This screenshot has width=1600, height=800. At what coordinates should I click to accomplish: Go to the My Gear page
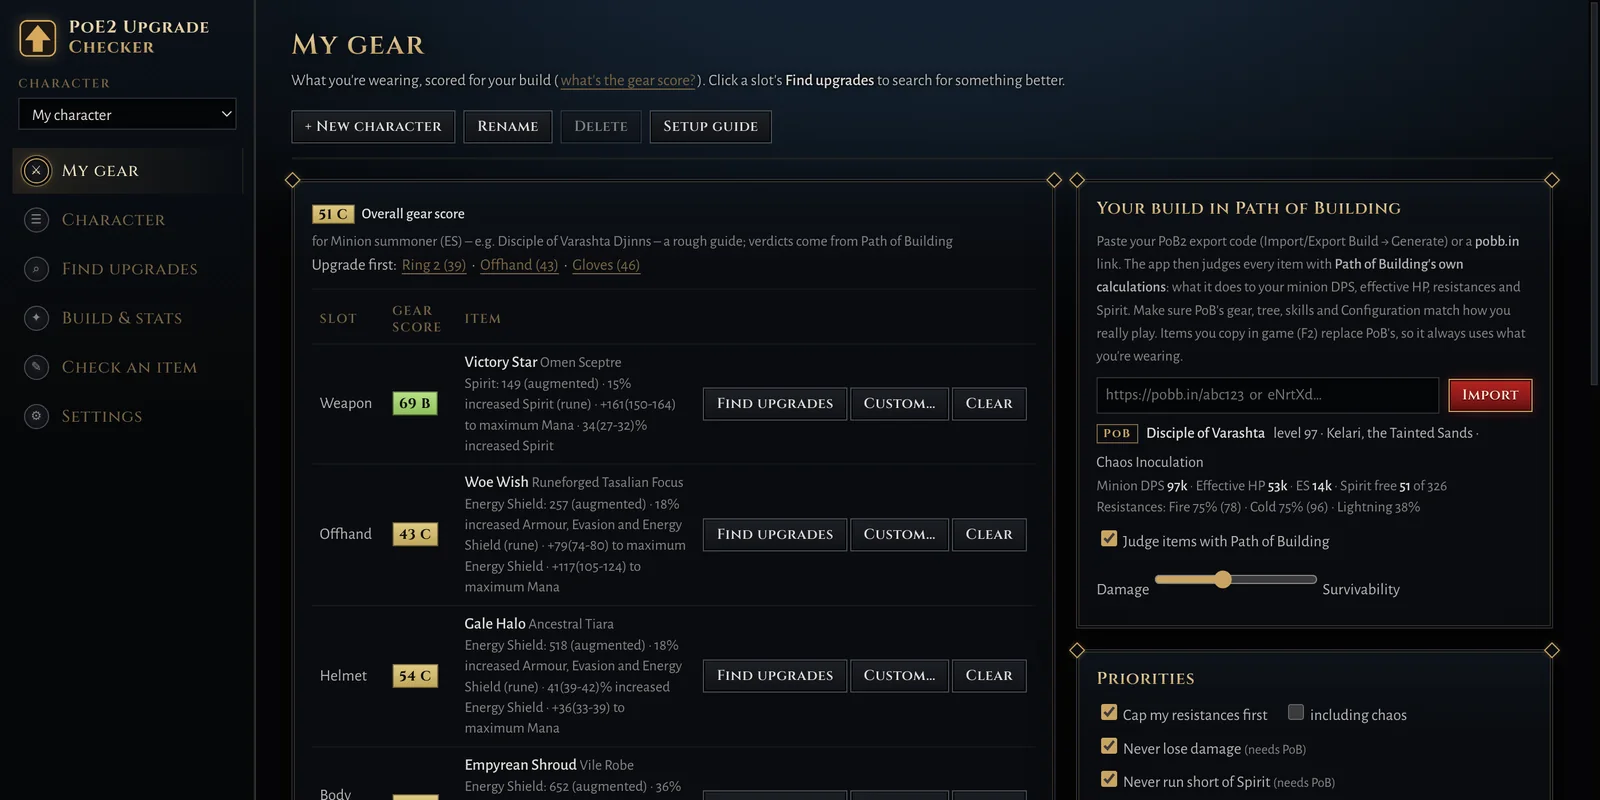(127, 171)
